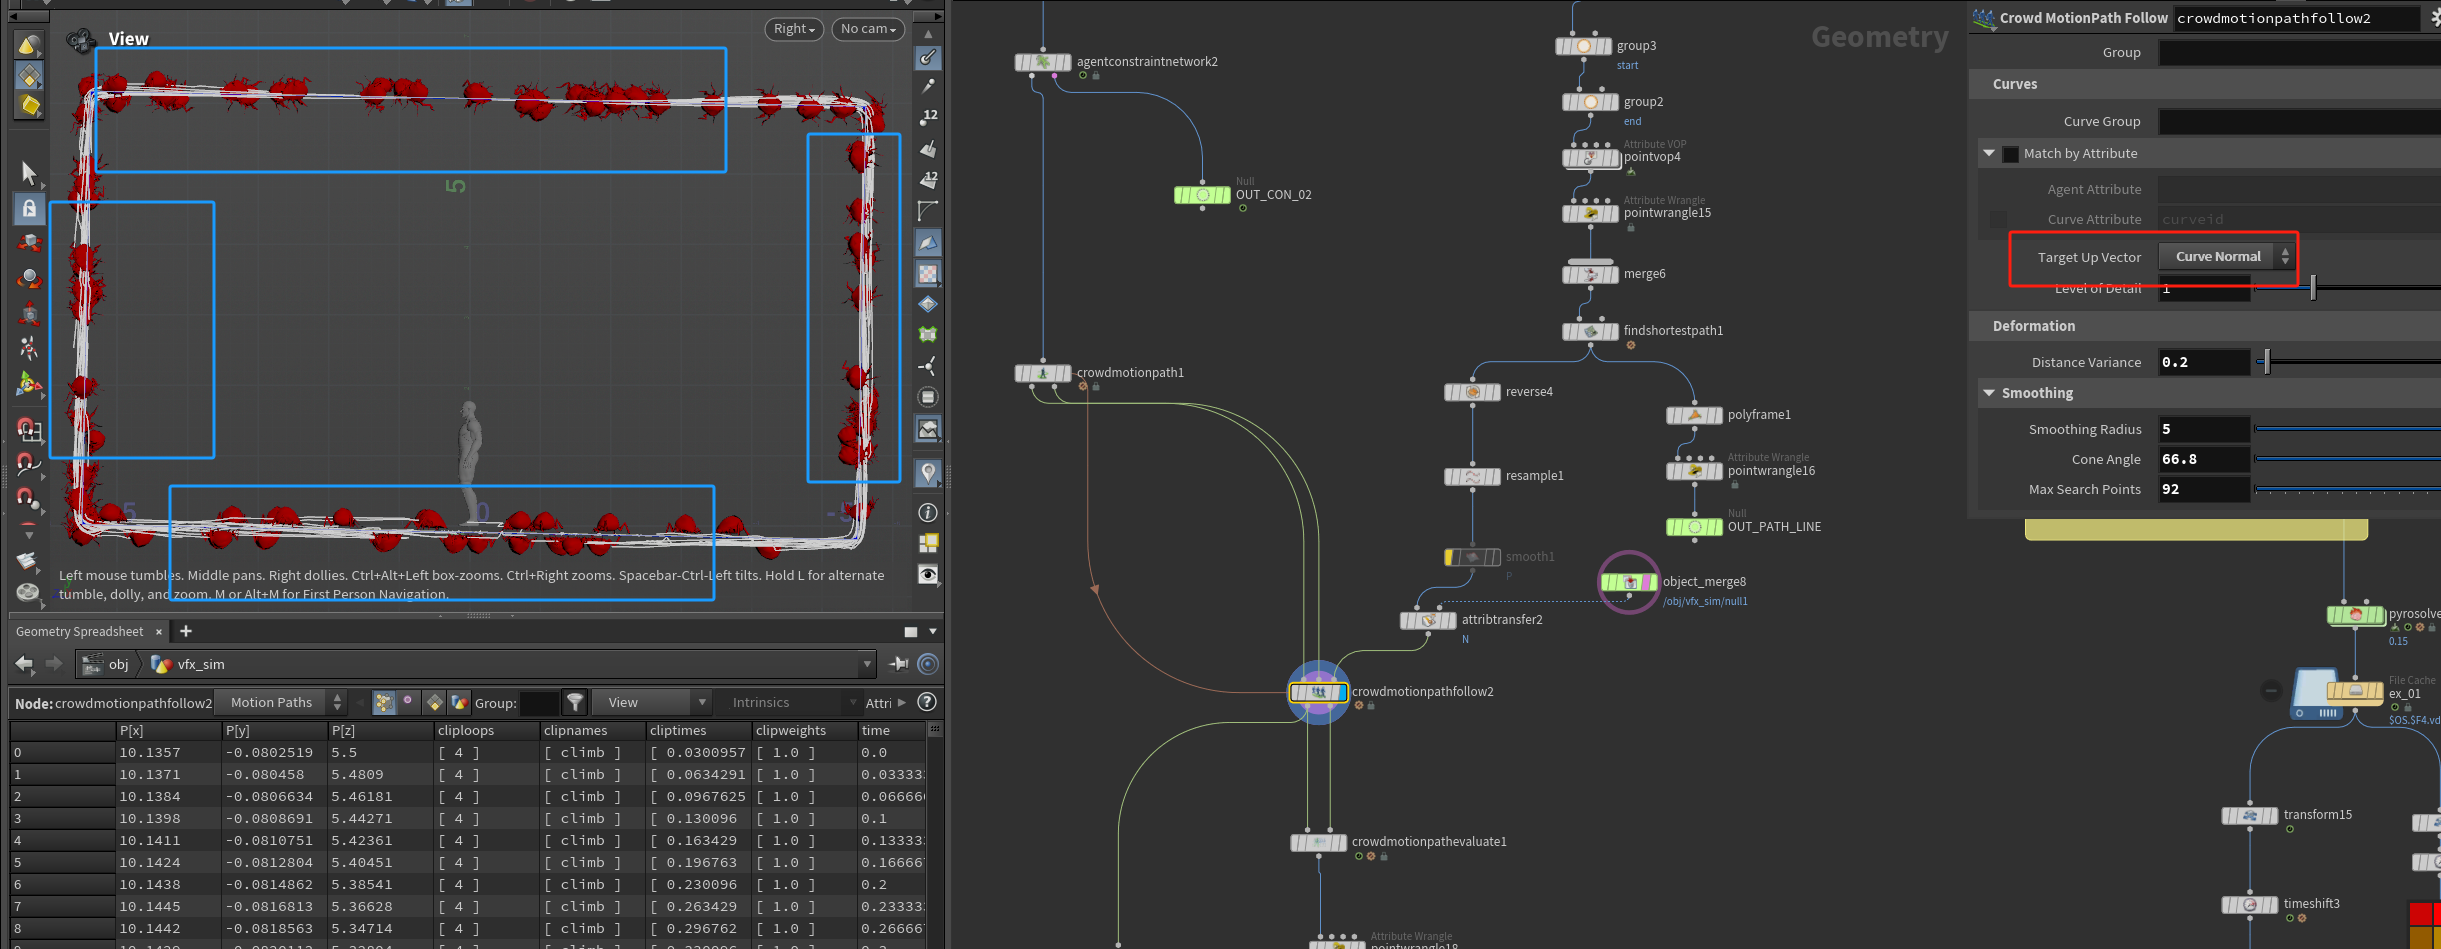The height and width of the screenshot is (949, 2441).
Task: Toggle the Secure Selection lock icon
Action: pyautogui.click(x=29, y=208)
